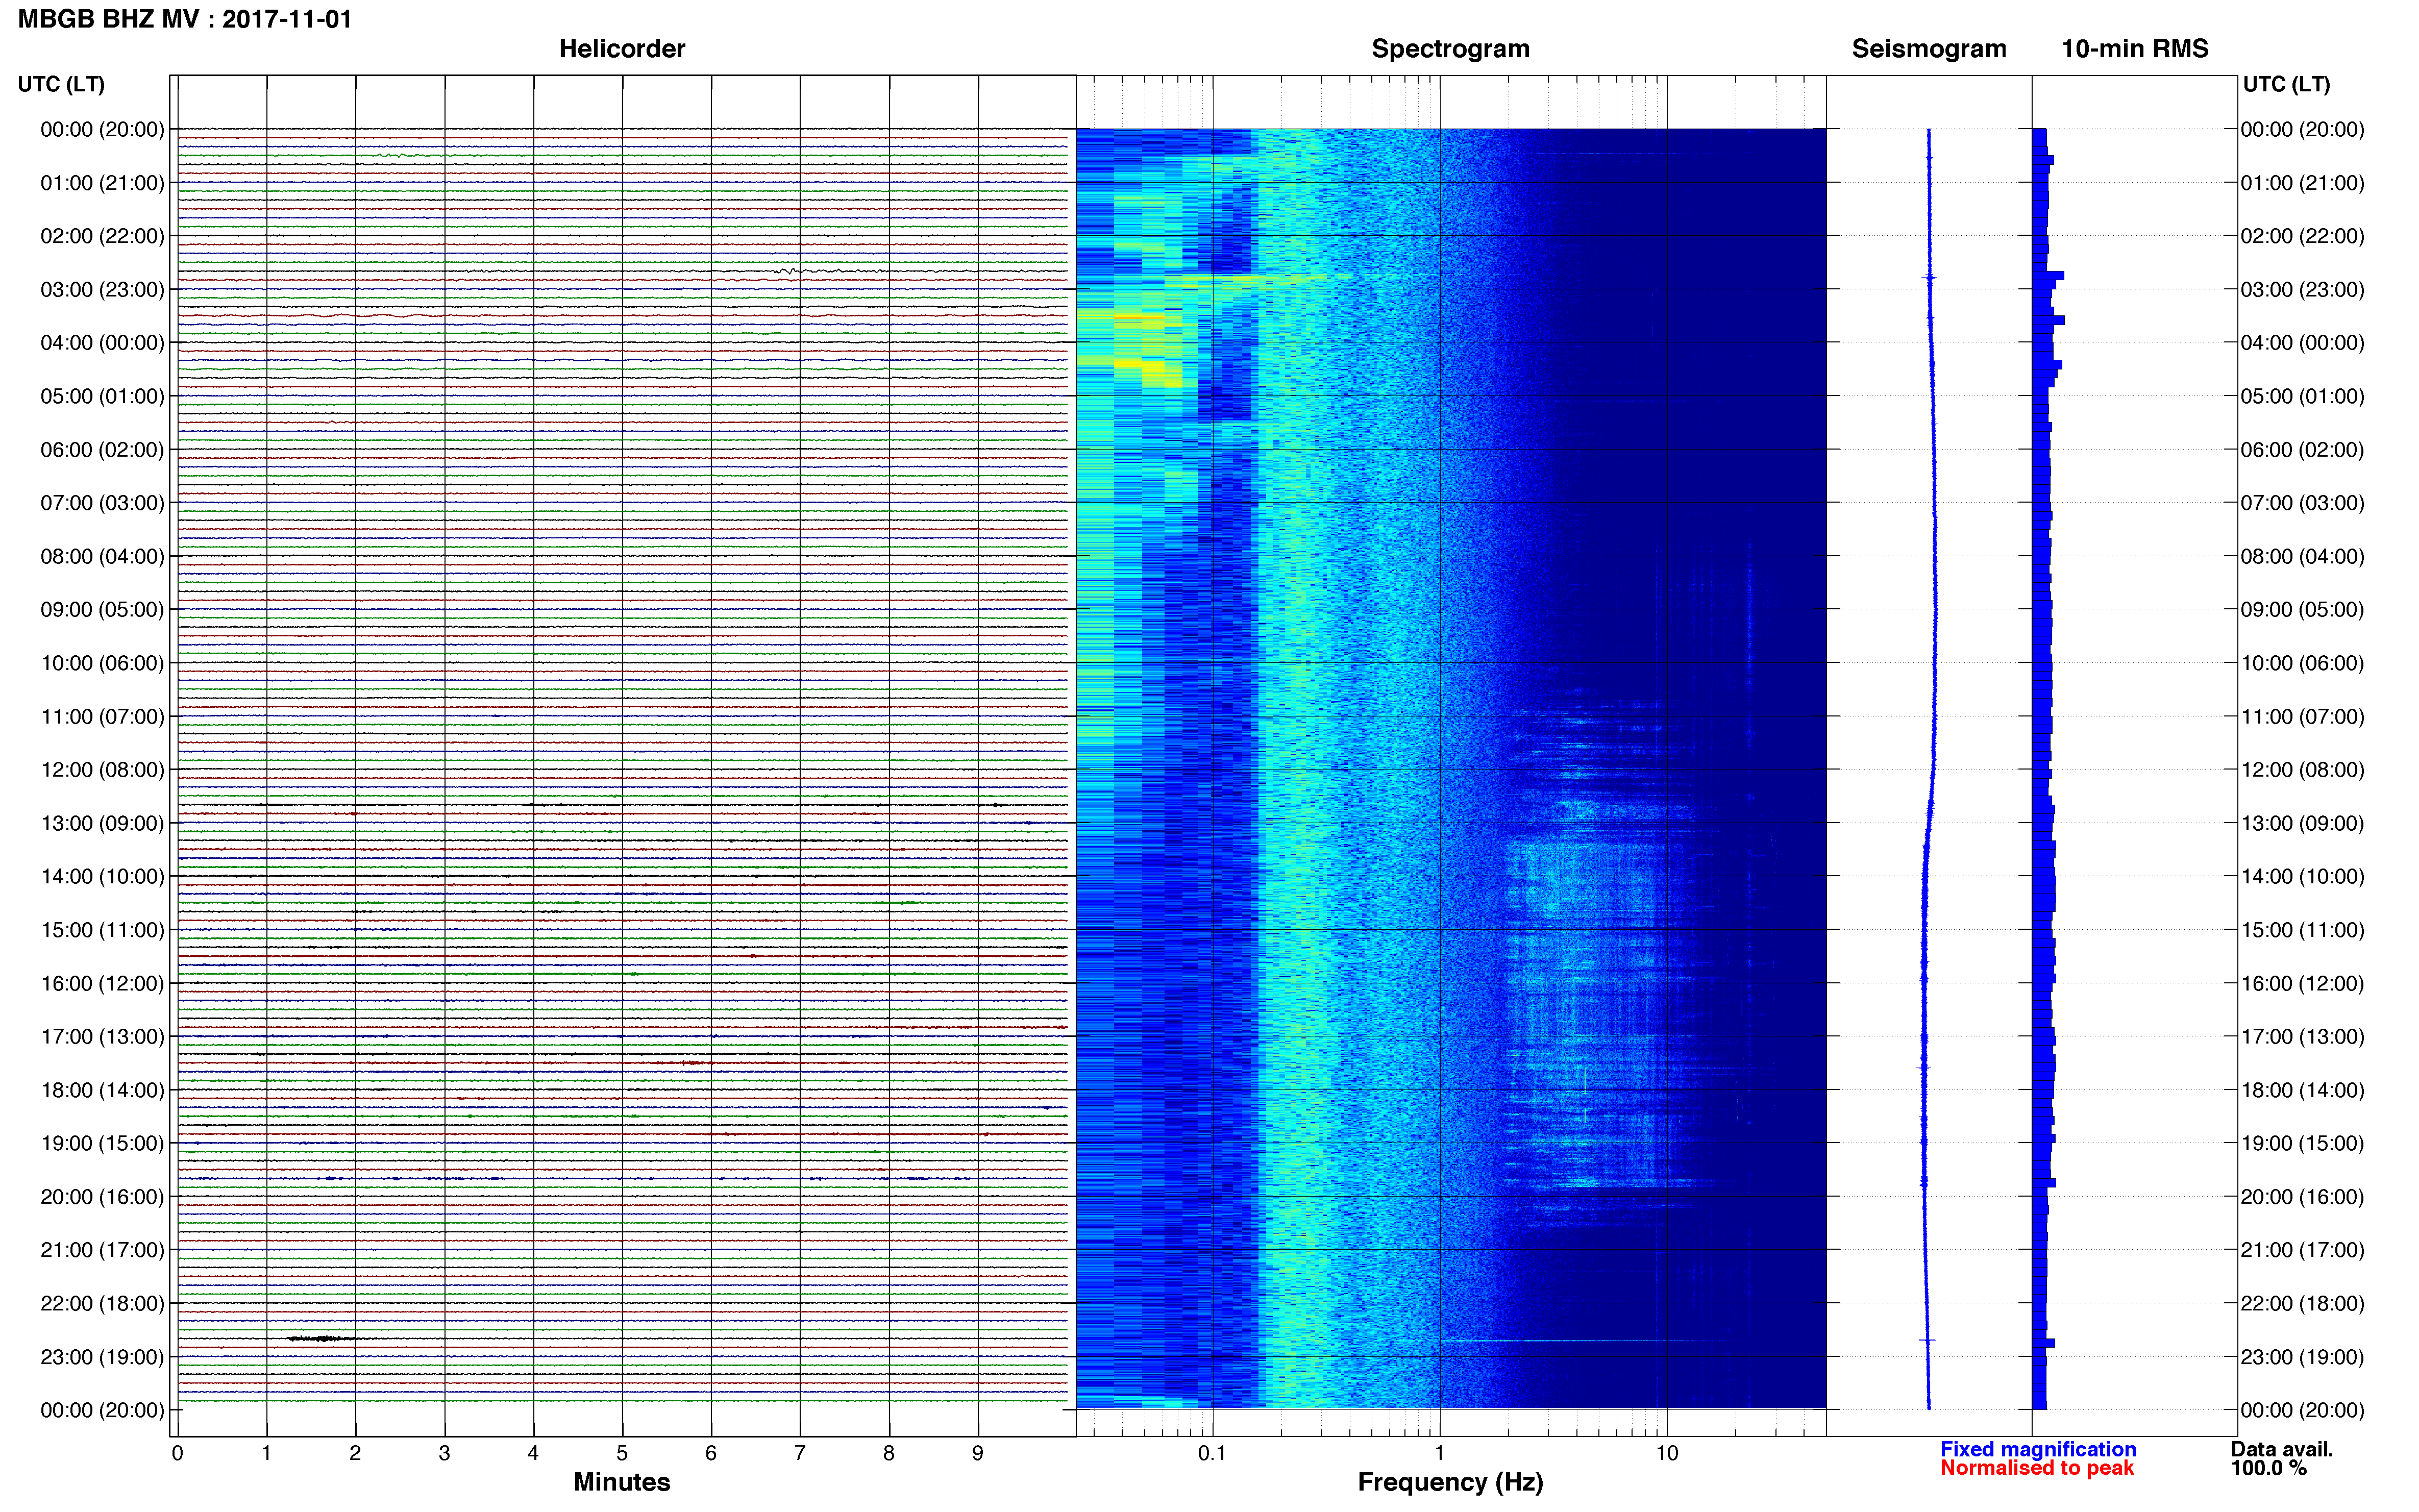Click the UTC (LT) label on the right axis
This screenshot has height=1512, width=2419.
(x=2286, y=84)
